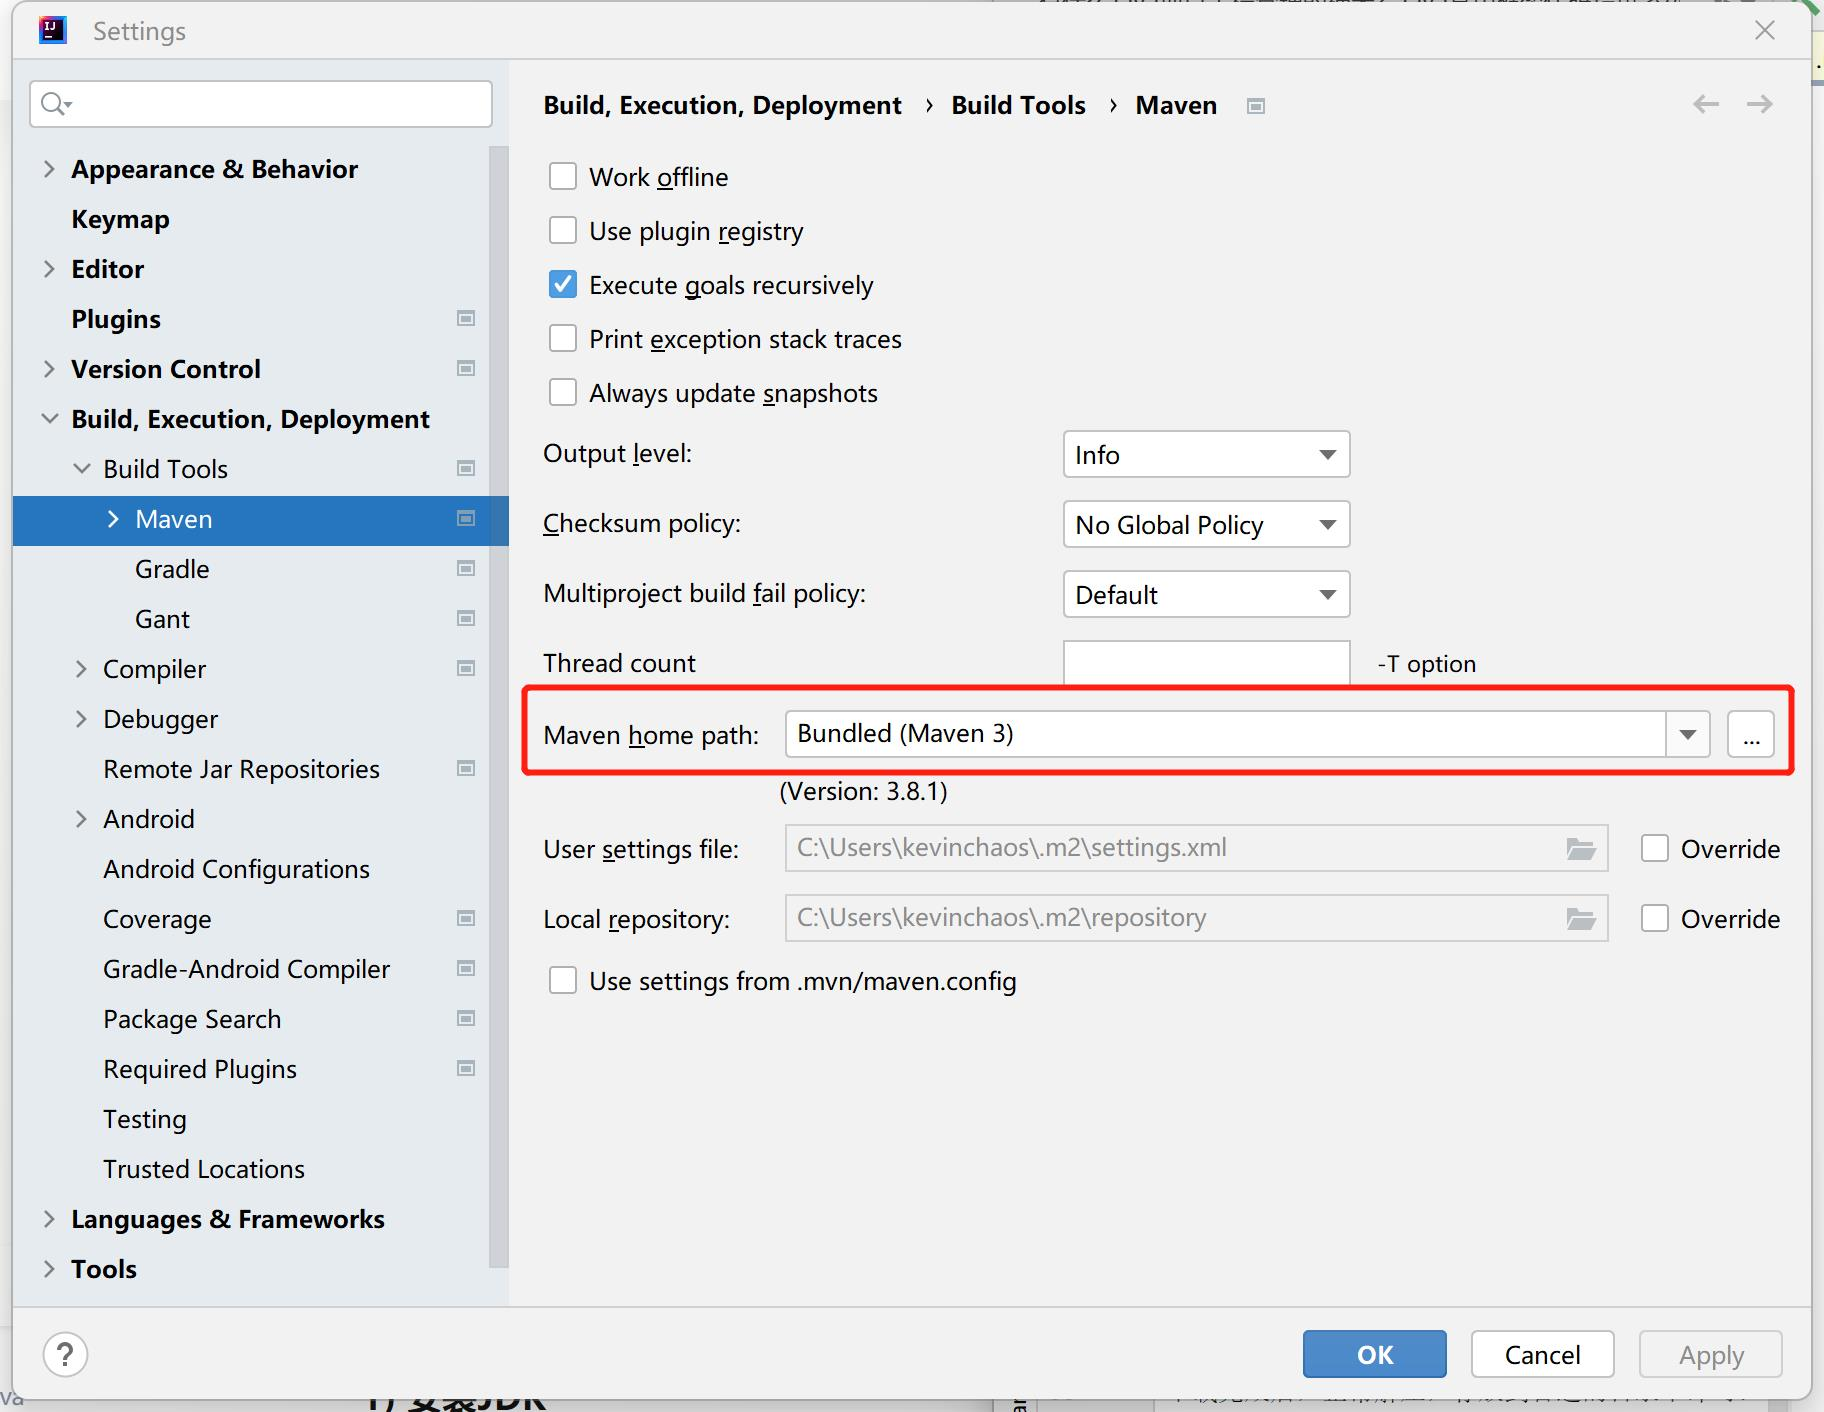Click Build, Execution, Deployment breadcrumb
The image size is (1824, 1412).
[722, 105]
